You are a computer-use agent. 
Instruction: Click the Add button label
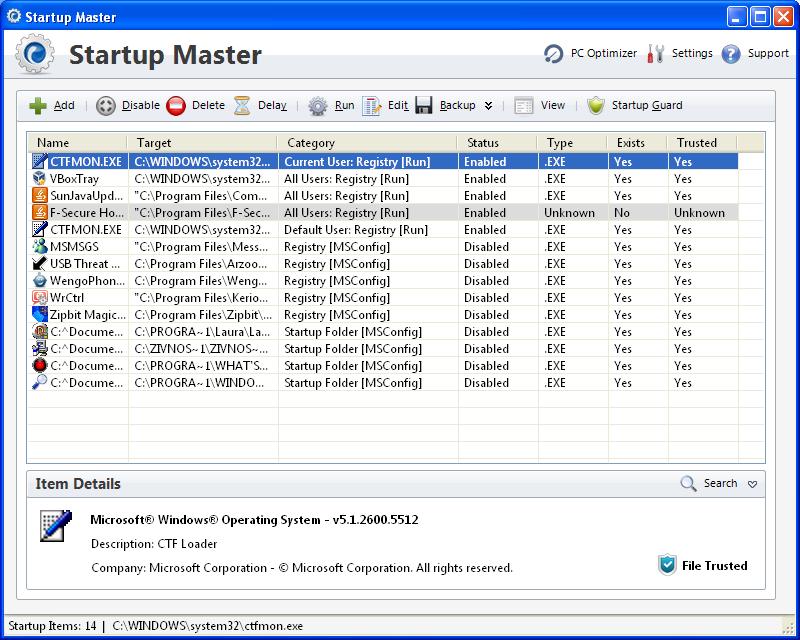pyautogui.click(x=64, y=105)
